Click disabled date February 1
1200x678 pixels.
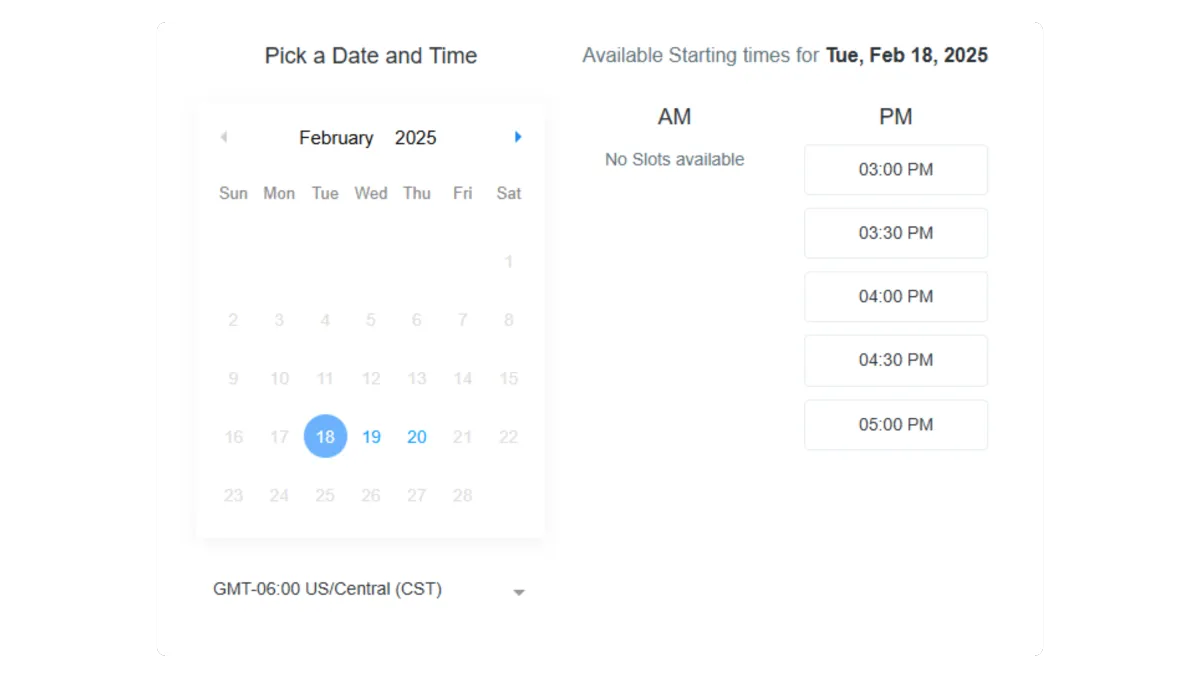[x=508, y=262]
